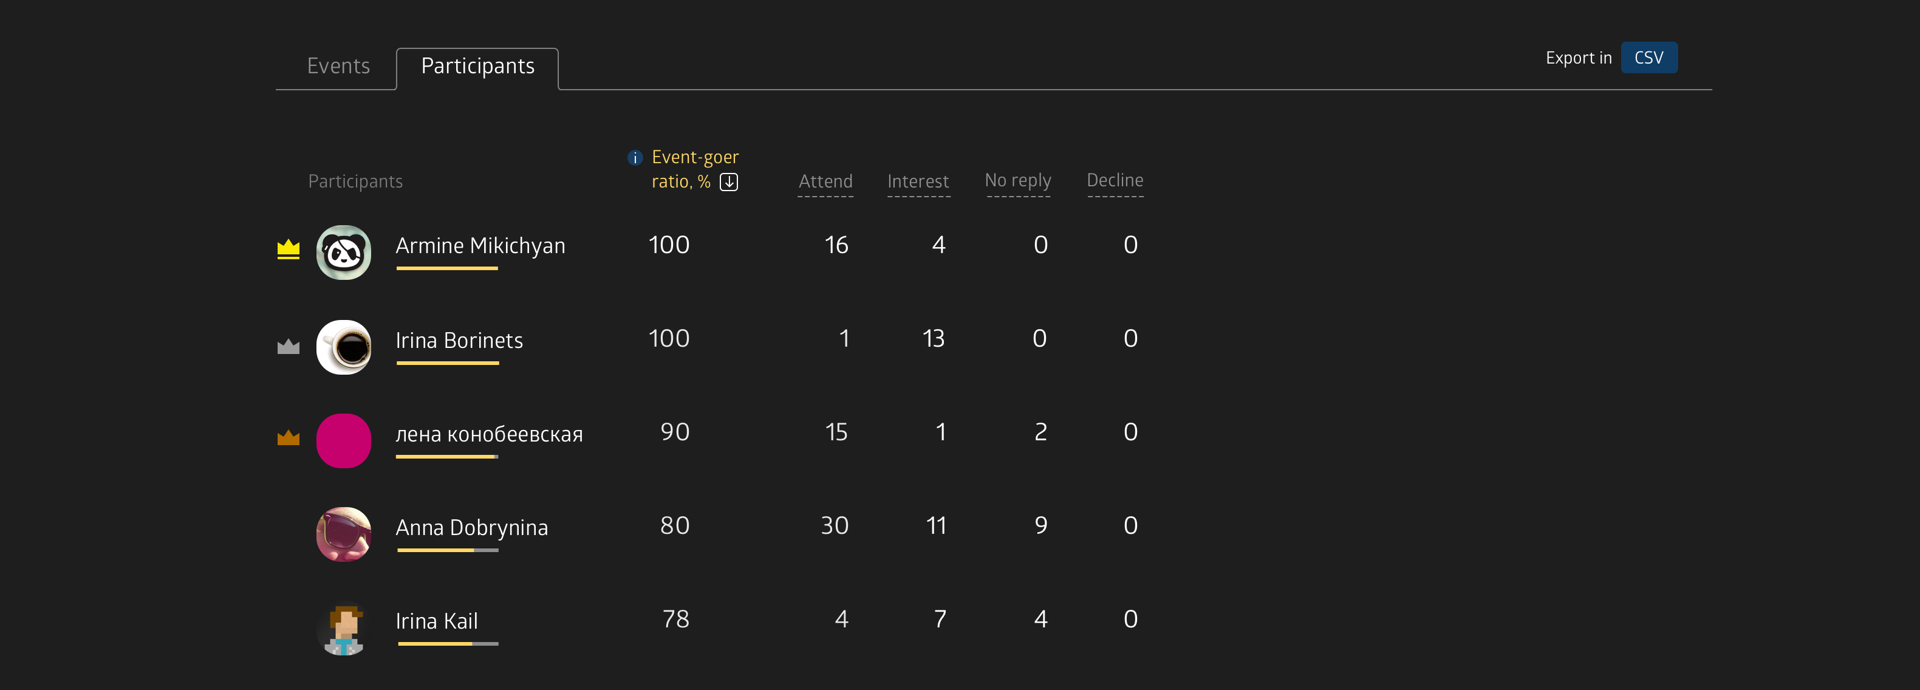Click the gold crown beside Armine Mikichyan

tap(288, 249)
